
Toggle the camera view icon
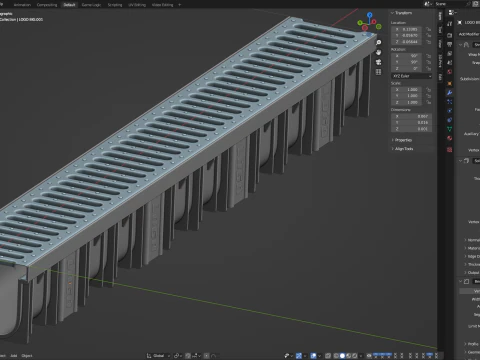[x=378, y=62]
